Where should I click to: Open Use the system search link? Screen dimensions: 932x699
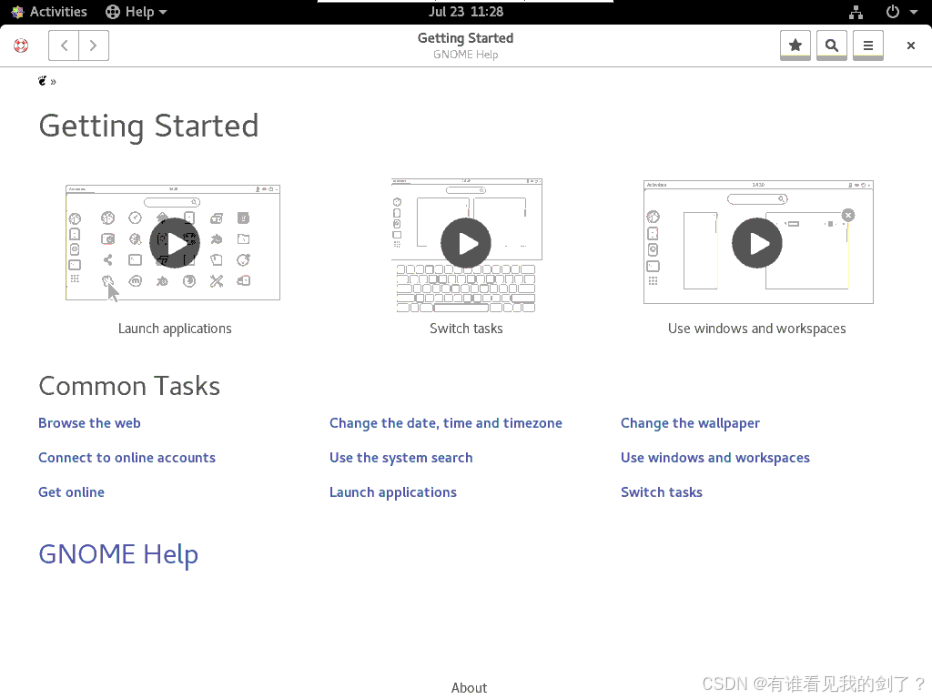pos(401,458)
